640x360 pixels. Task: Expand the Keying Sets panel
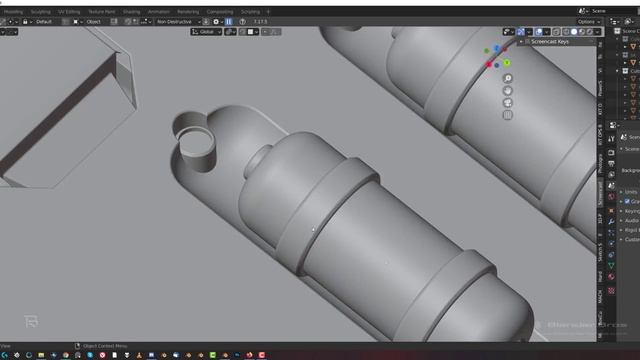[629, 211]
